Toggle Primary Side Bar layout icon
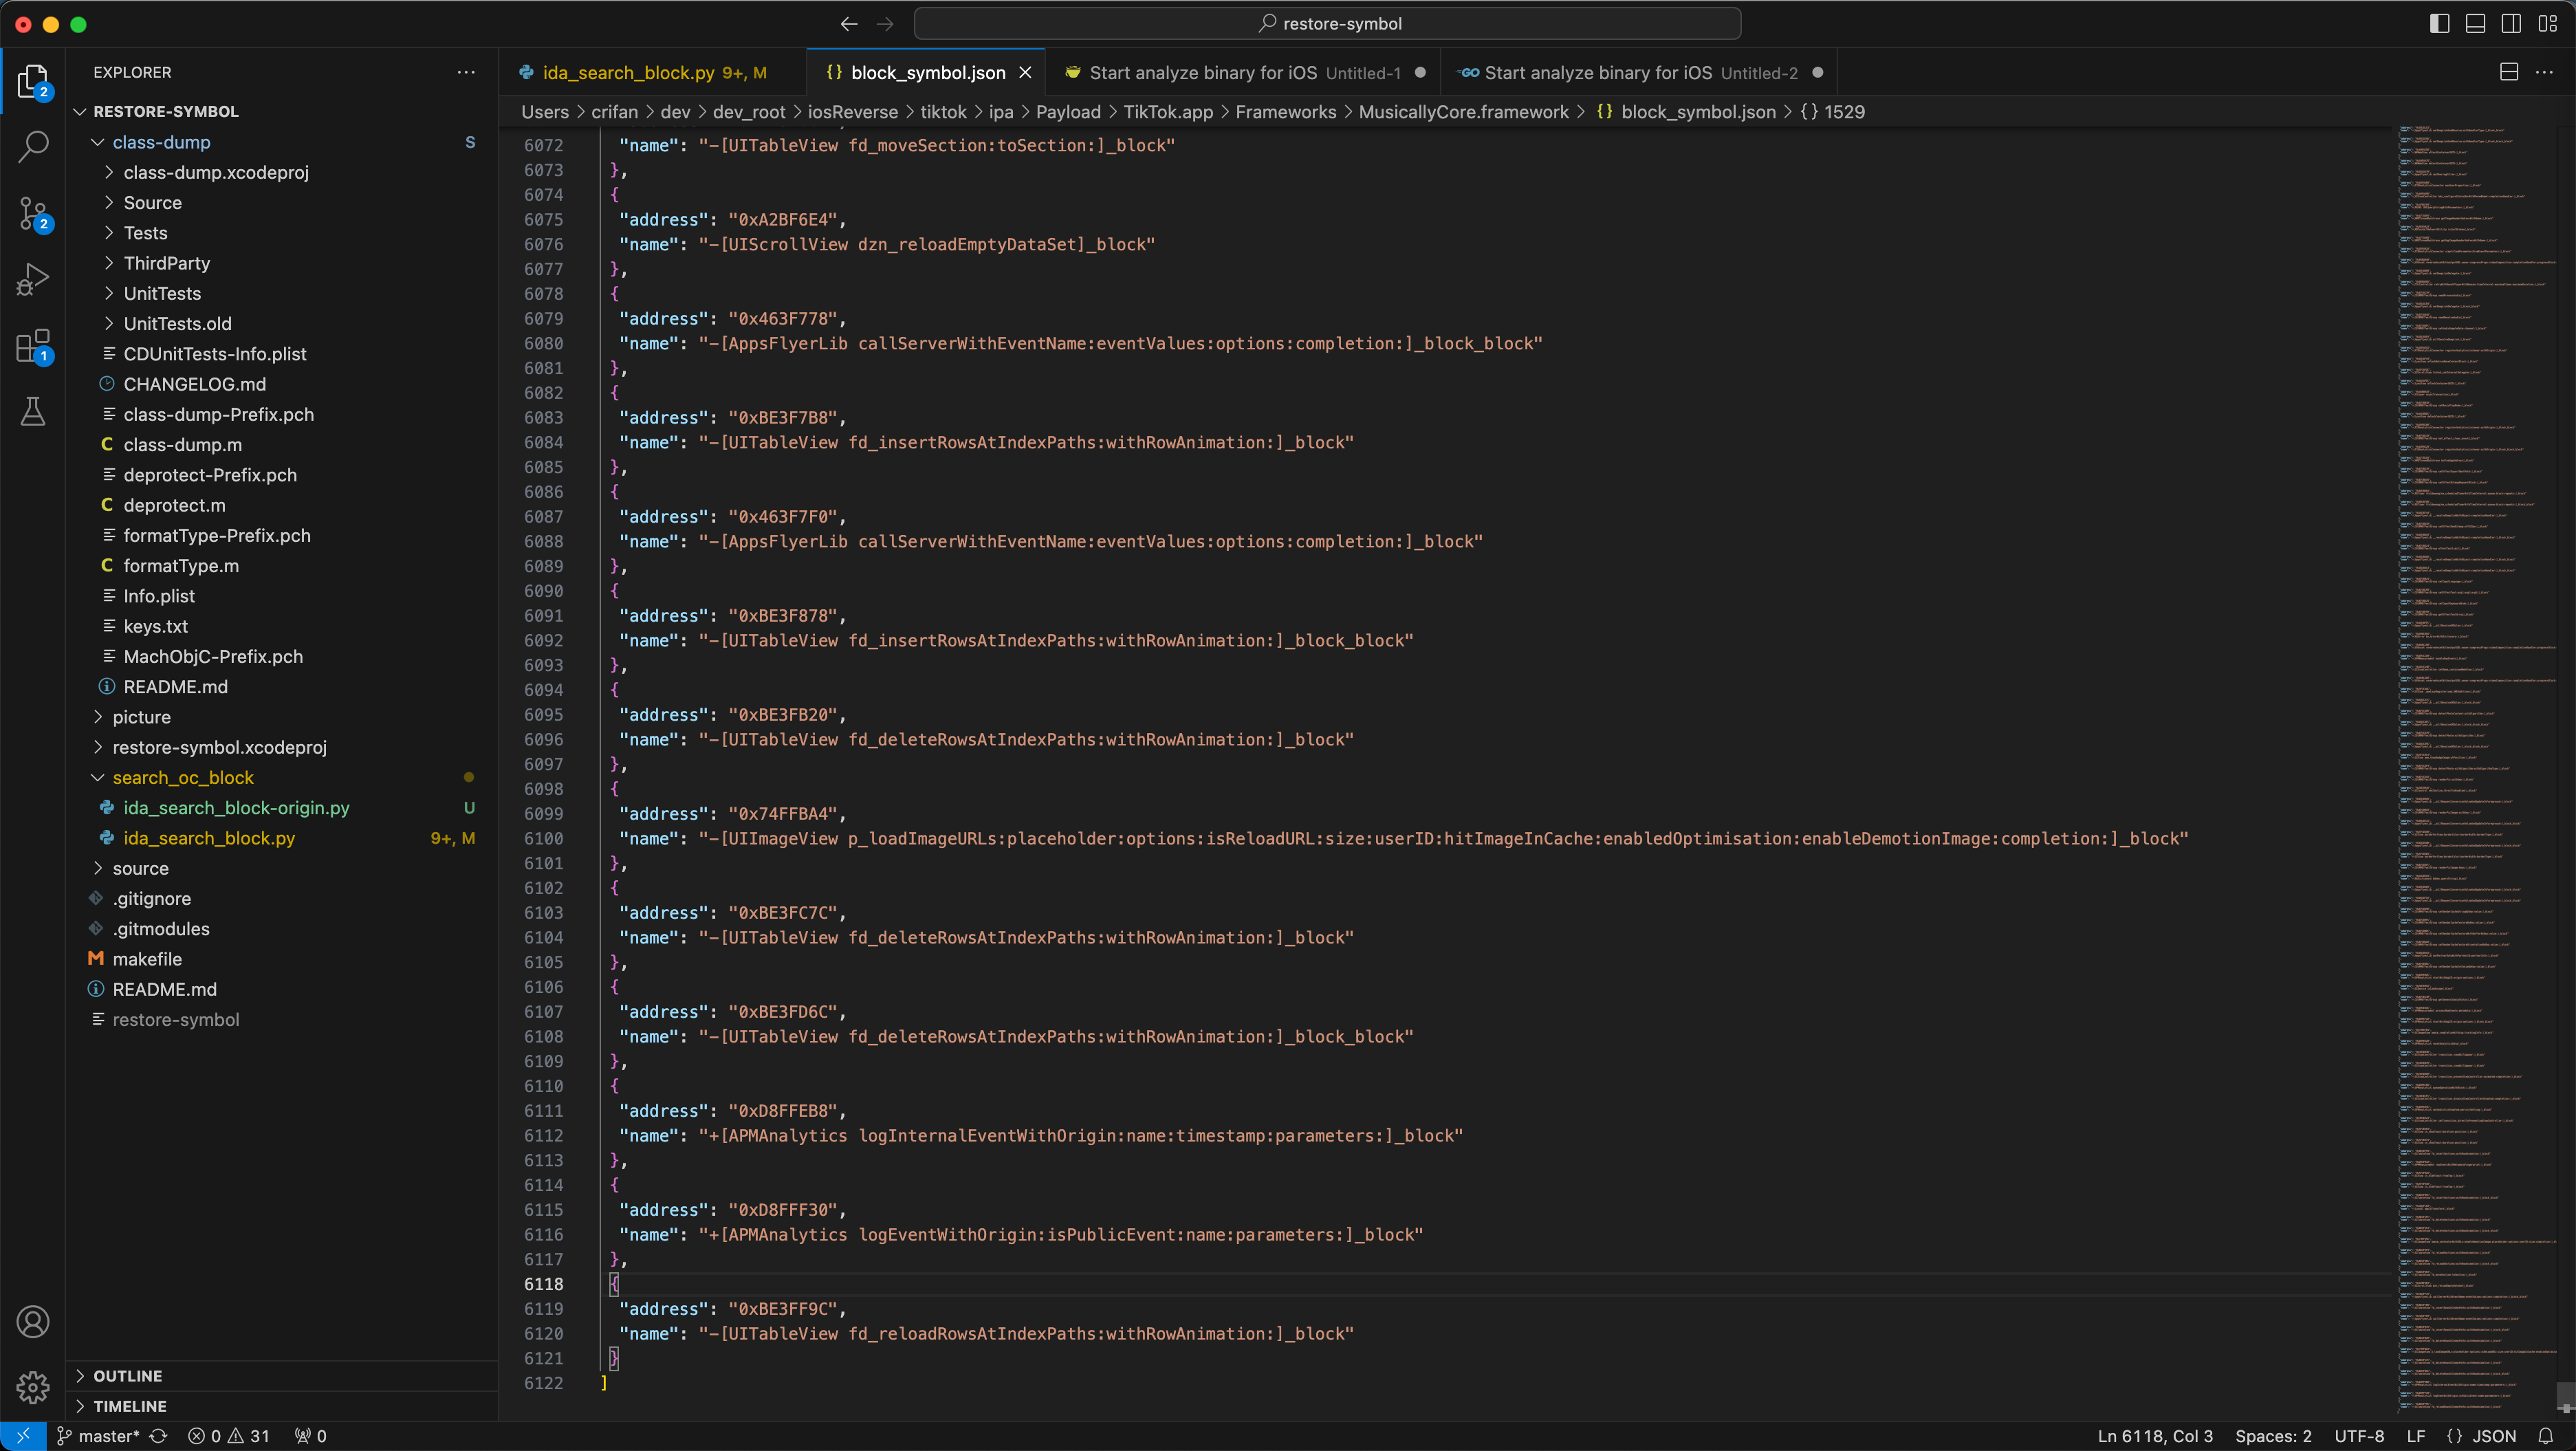2576x1451 pixels. 2440,24
